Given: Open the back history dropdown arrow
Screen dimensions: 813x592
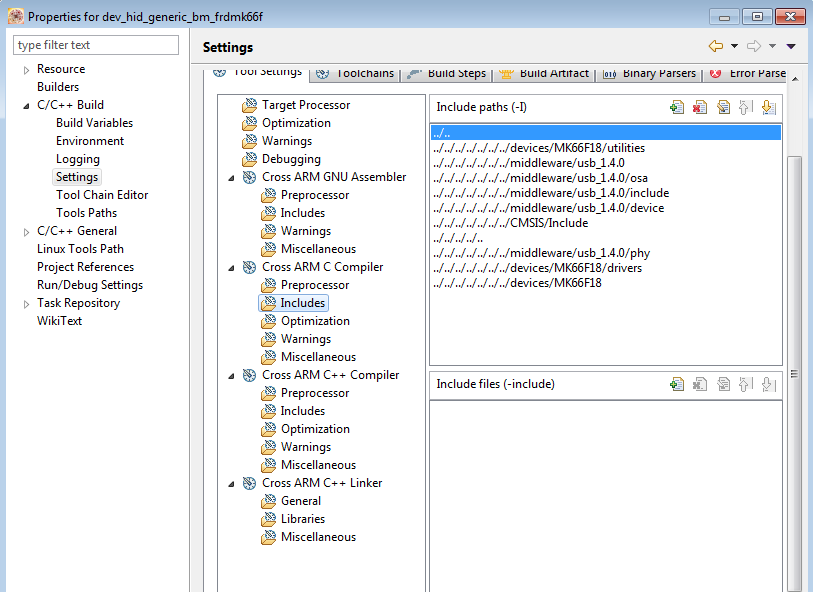Looking at the screenshot, I should coord(734,46).
